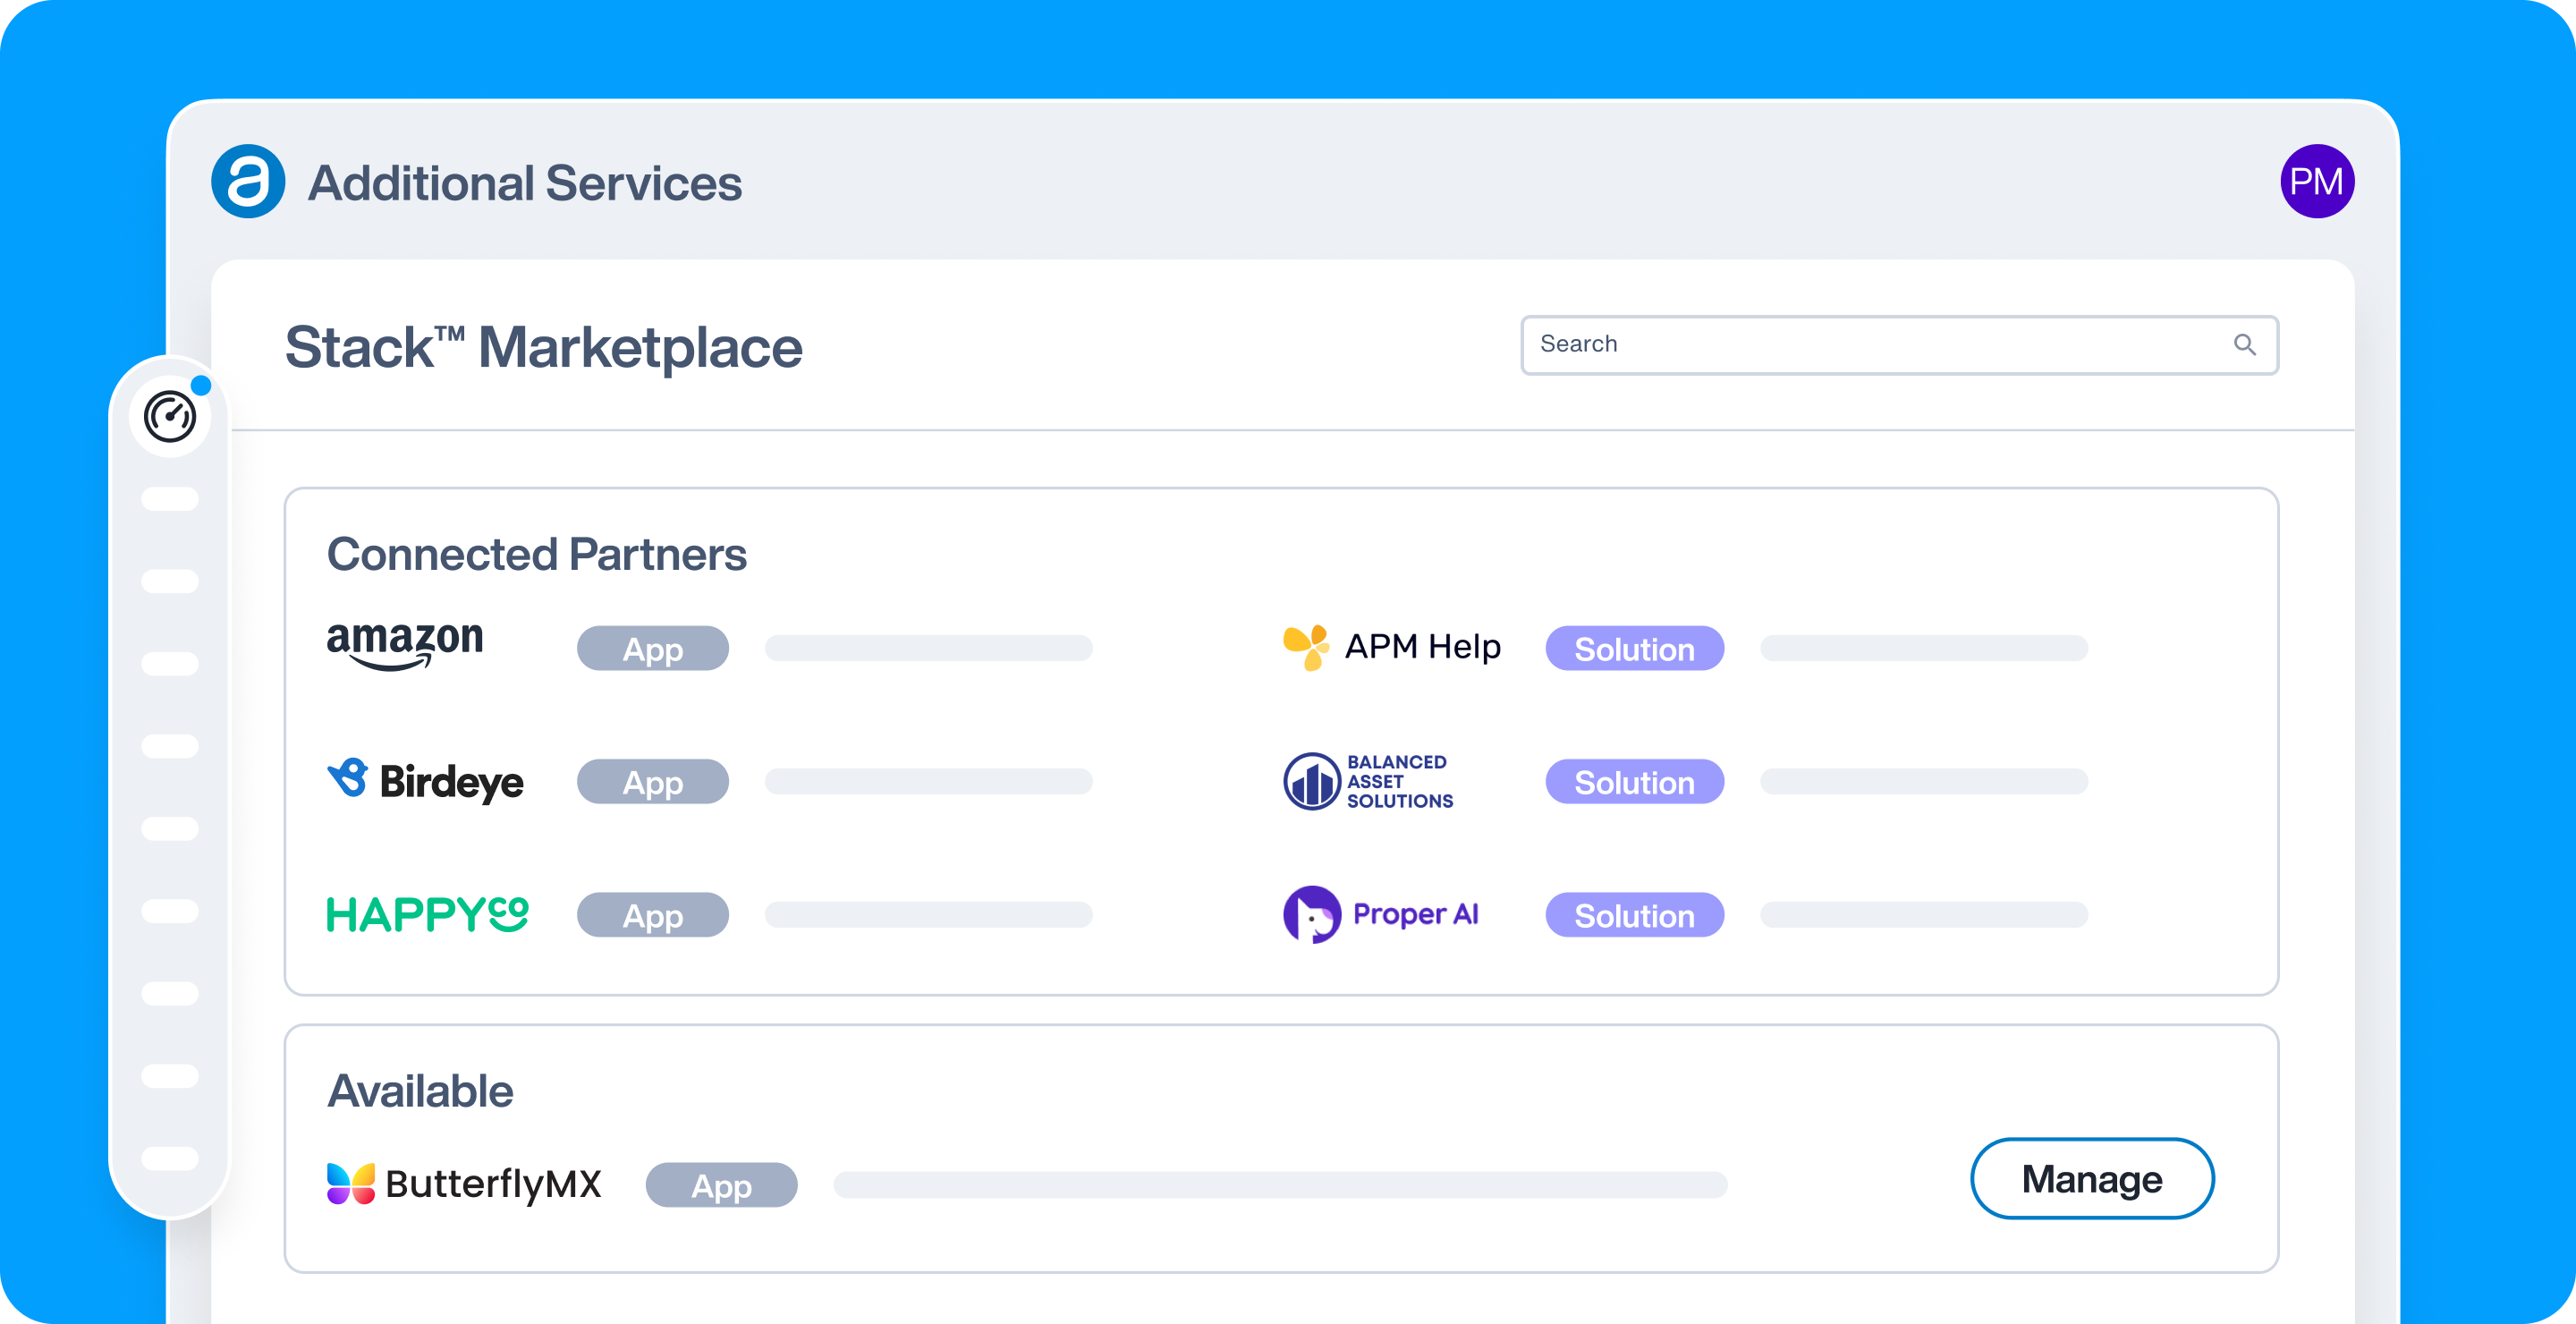Click the APM Help flower logo
Image resolution: width=2576 pixels, height=1324 pixels.
click(x=1306, y=645)
